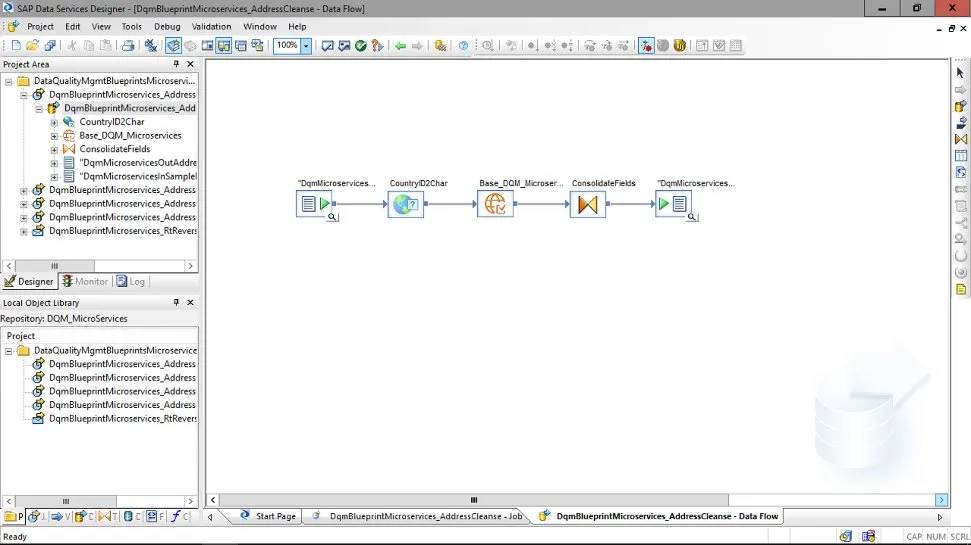The height and width of the screenshot is (545, 971).
Task: Open the 100% zoom dropdown
Action: coord(306,46)
